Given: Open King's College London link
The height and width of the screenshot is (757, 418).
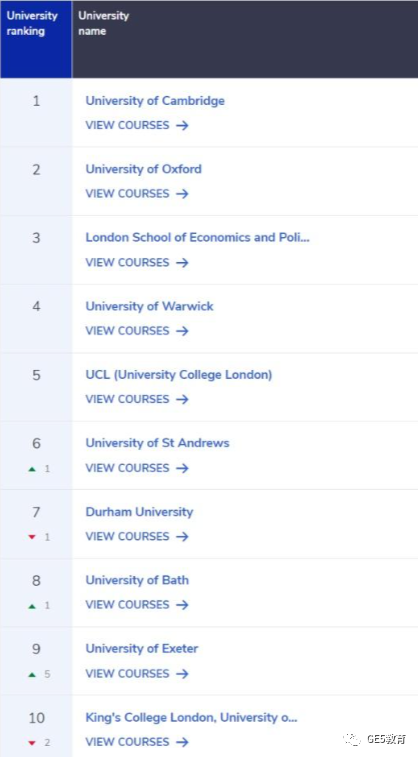Looking at the screenshot, I should 191,718.
